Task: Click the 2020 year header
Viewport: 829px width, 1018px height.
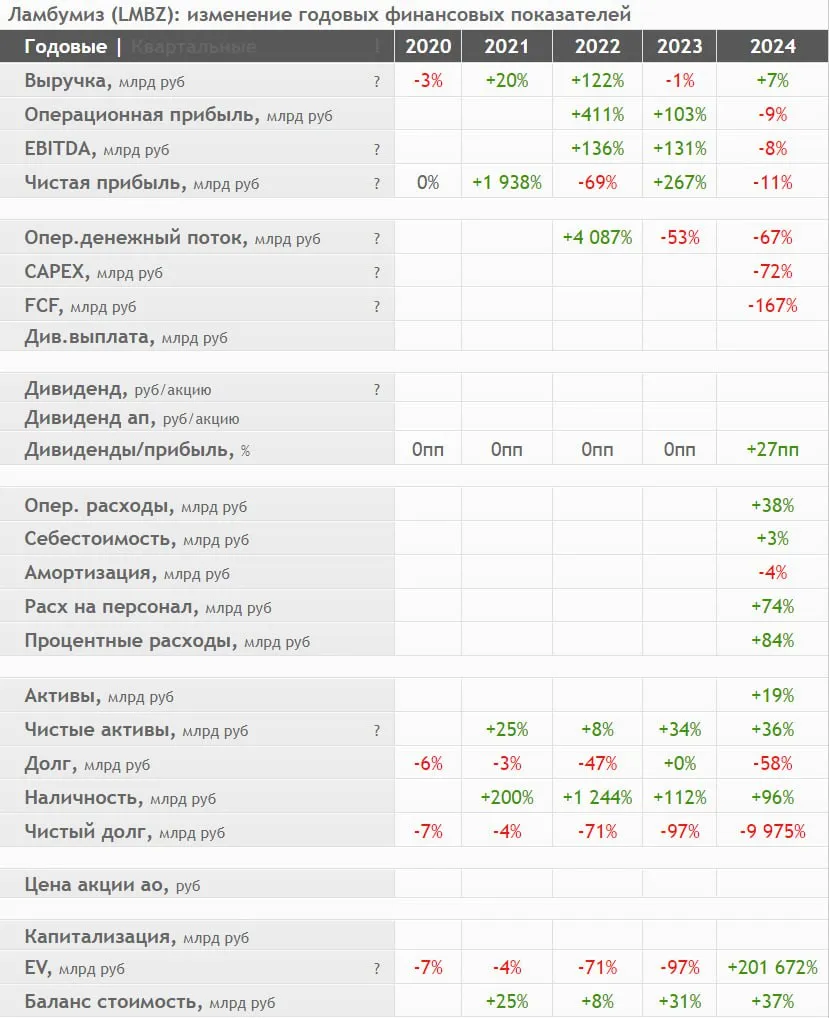Action: click(428, 47)
